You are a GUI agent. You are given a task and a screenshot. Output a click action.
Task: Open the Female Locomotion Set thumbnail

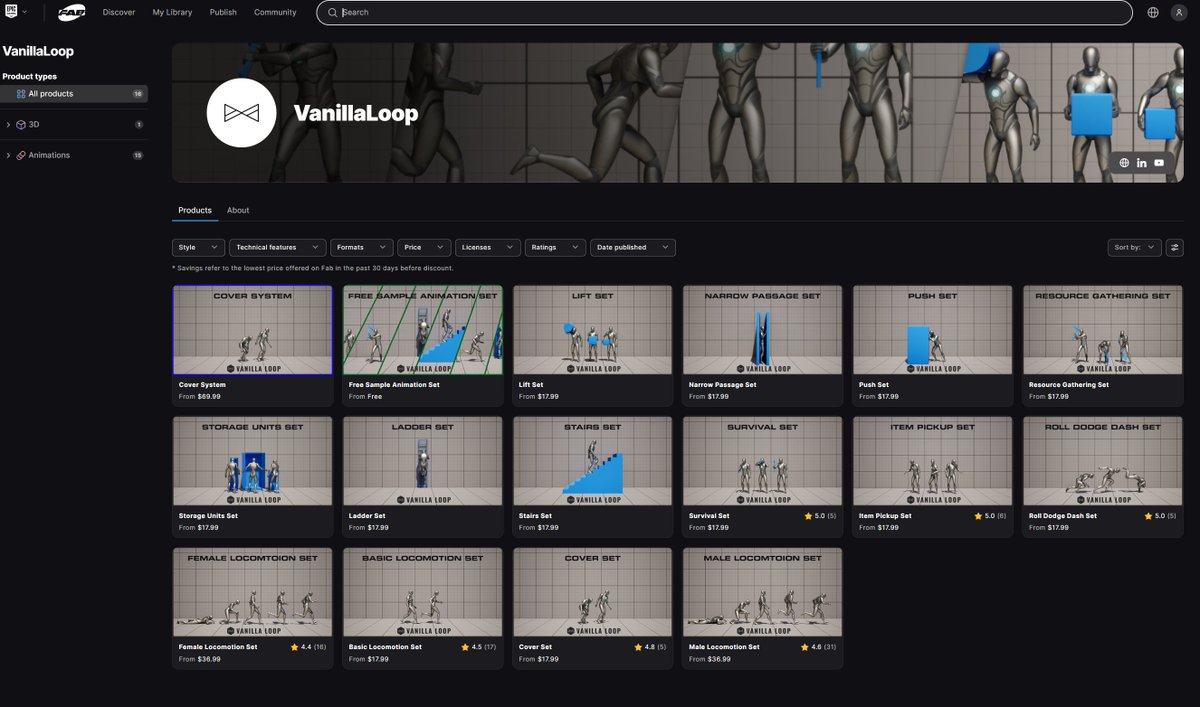(252, 592)
